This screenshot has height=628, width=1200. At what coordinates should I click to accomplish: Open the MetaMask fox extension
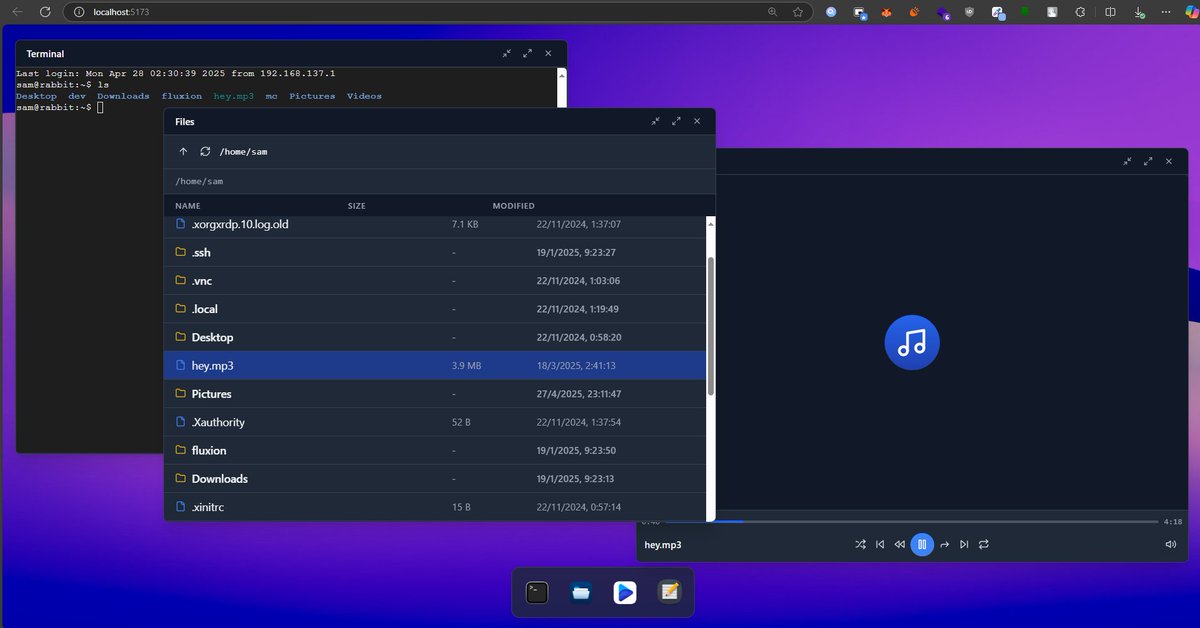887,12
